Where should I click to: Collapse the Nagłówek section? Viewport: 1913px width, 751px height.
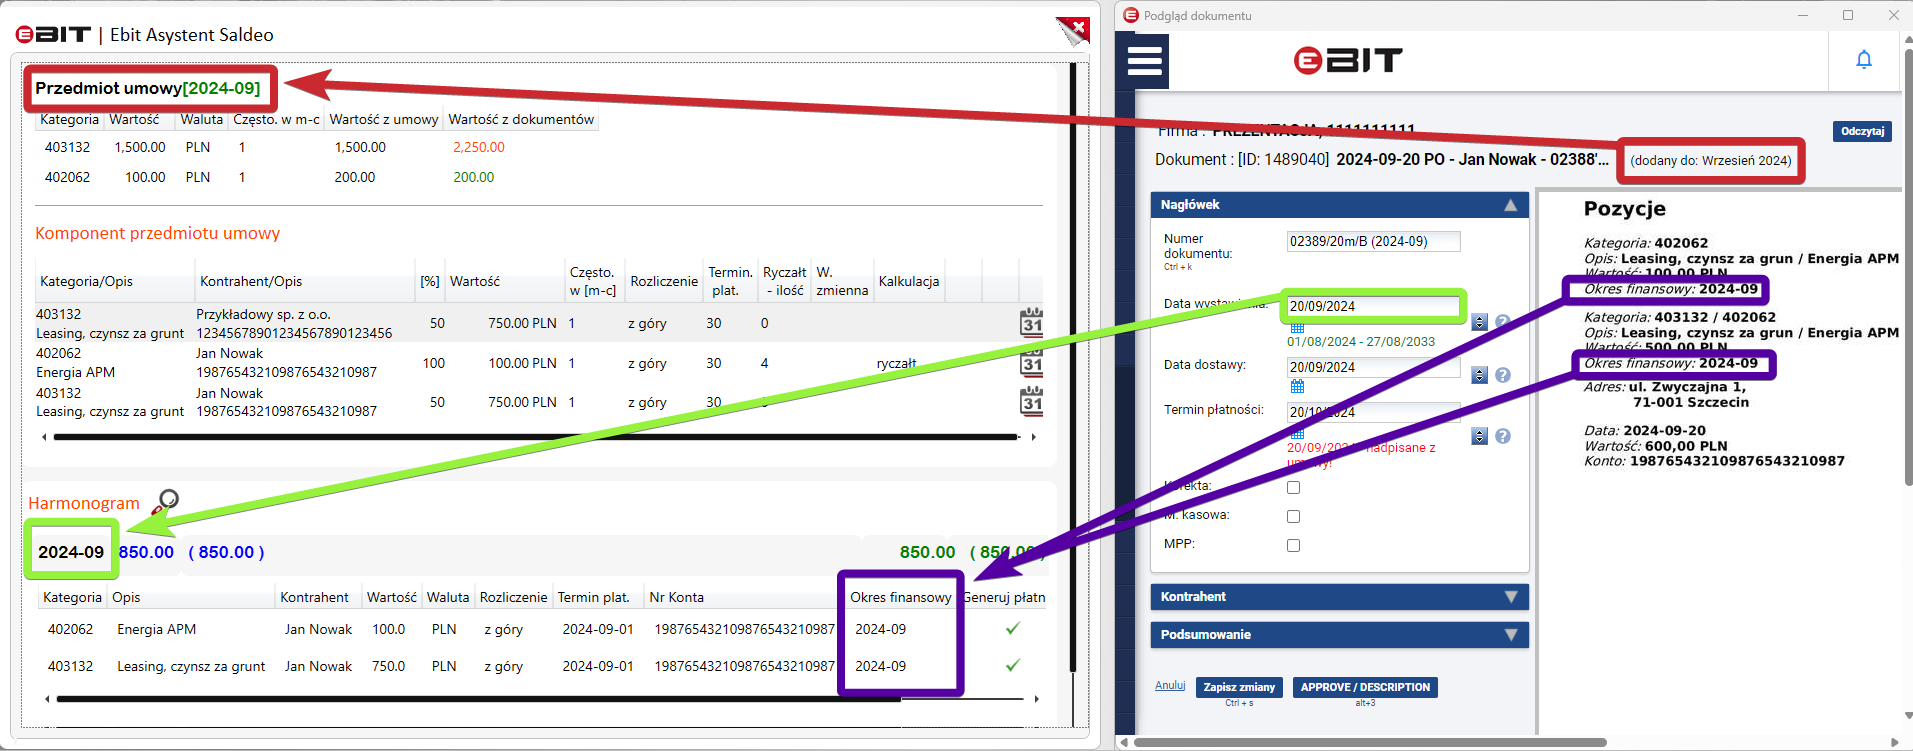1510,205
